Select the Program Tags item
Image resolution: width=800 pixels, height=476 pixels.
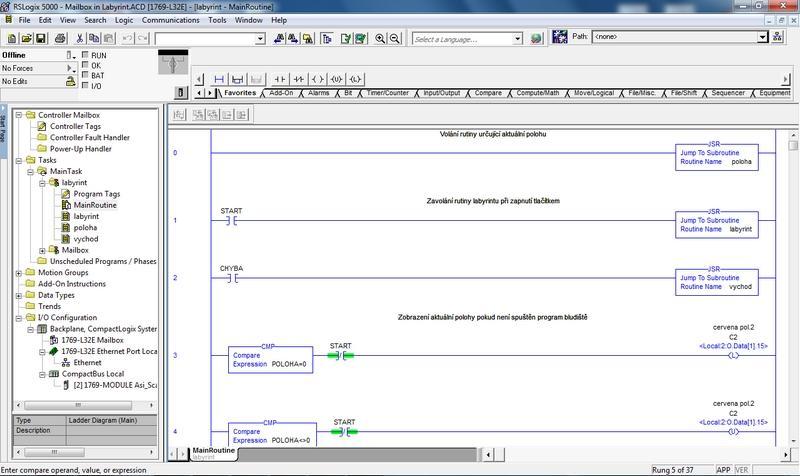(x=96, y=194)
